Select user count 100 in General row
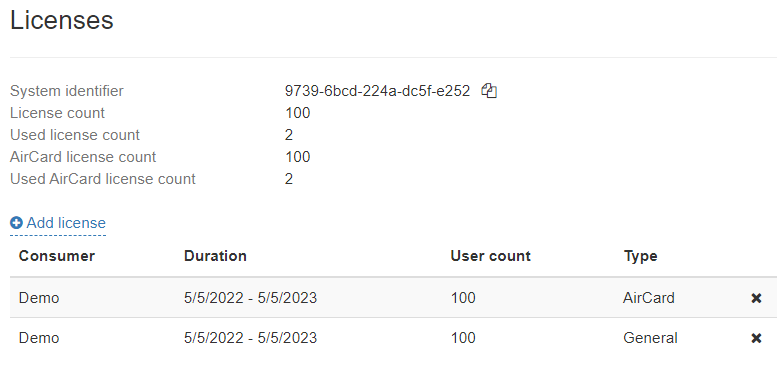The height and width of the screenshot is (369, 780). pos(463,338)
